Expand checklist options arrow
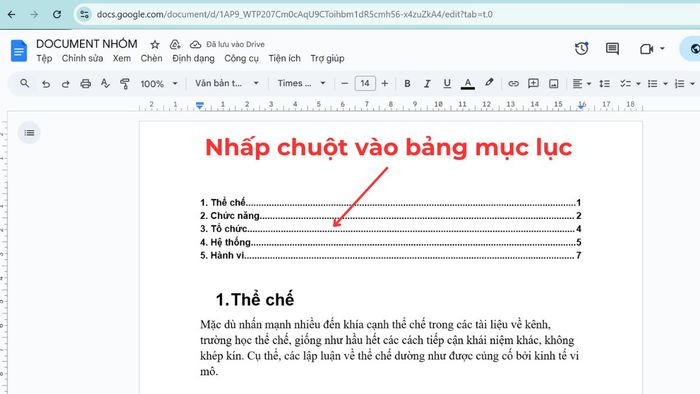The height and width of the screenshot is (394, 700). 638,84
